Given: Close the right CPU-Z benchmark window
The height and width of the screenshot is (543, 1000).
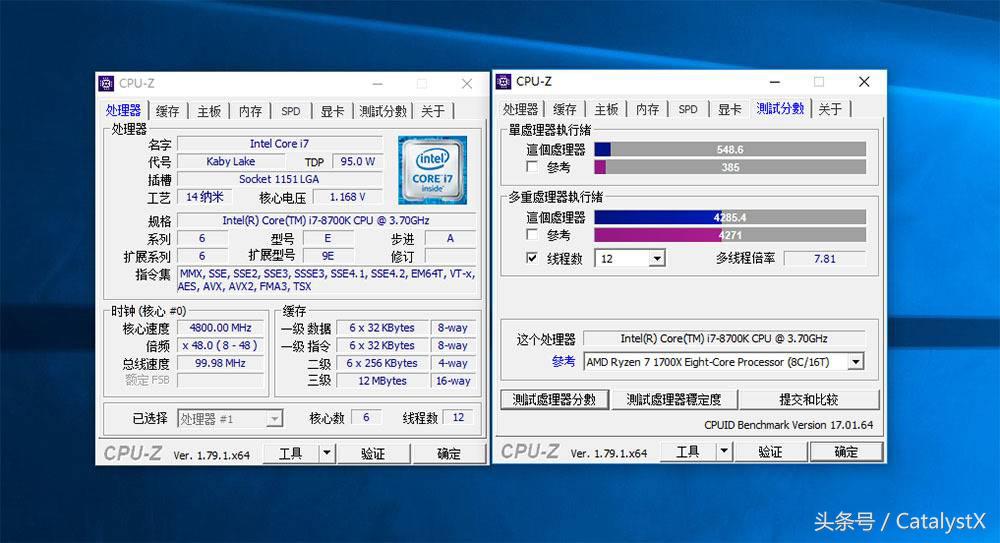Looking at the screenshot, I should 864,82.
